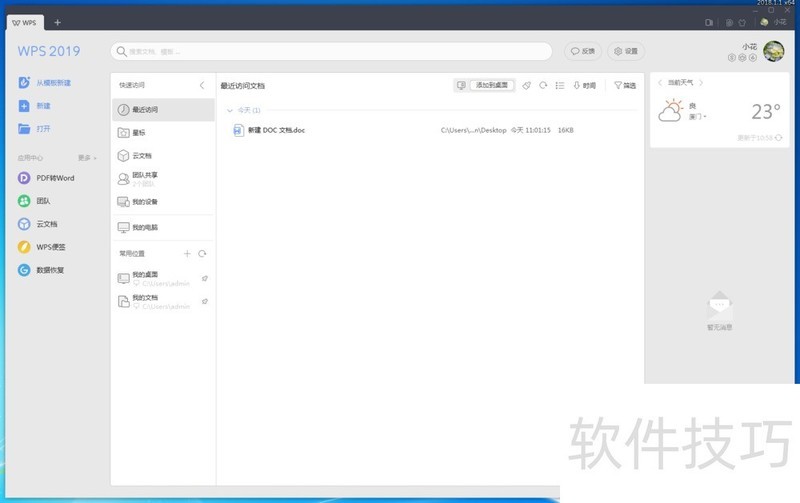Click the first membership badge under 小花
Viewport: 800px width, 503px height.
point(732,58)
